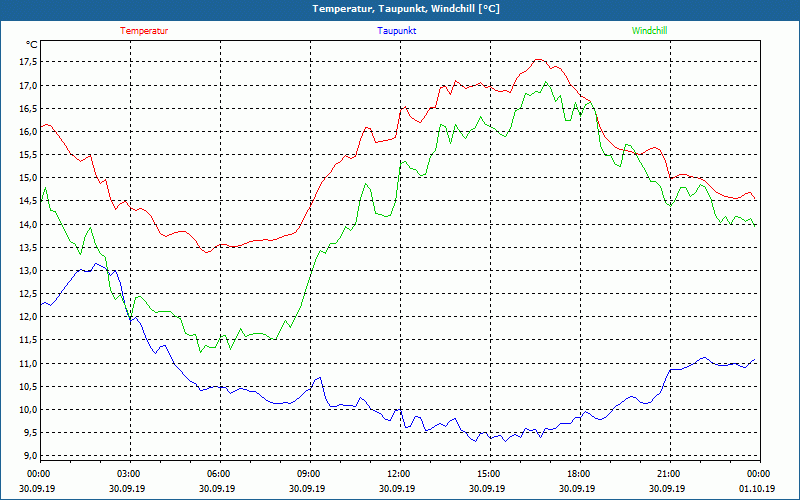This screenshot has width=800, height=500.
Task: Click the 9,5 y-axis value
Action: click(30, 433)
